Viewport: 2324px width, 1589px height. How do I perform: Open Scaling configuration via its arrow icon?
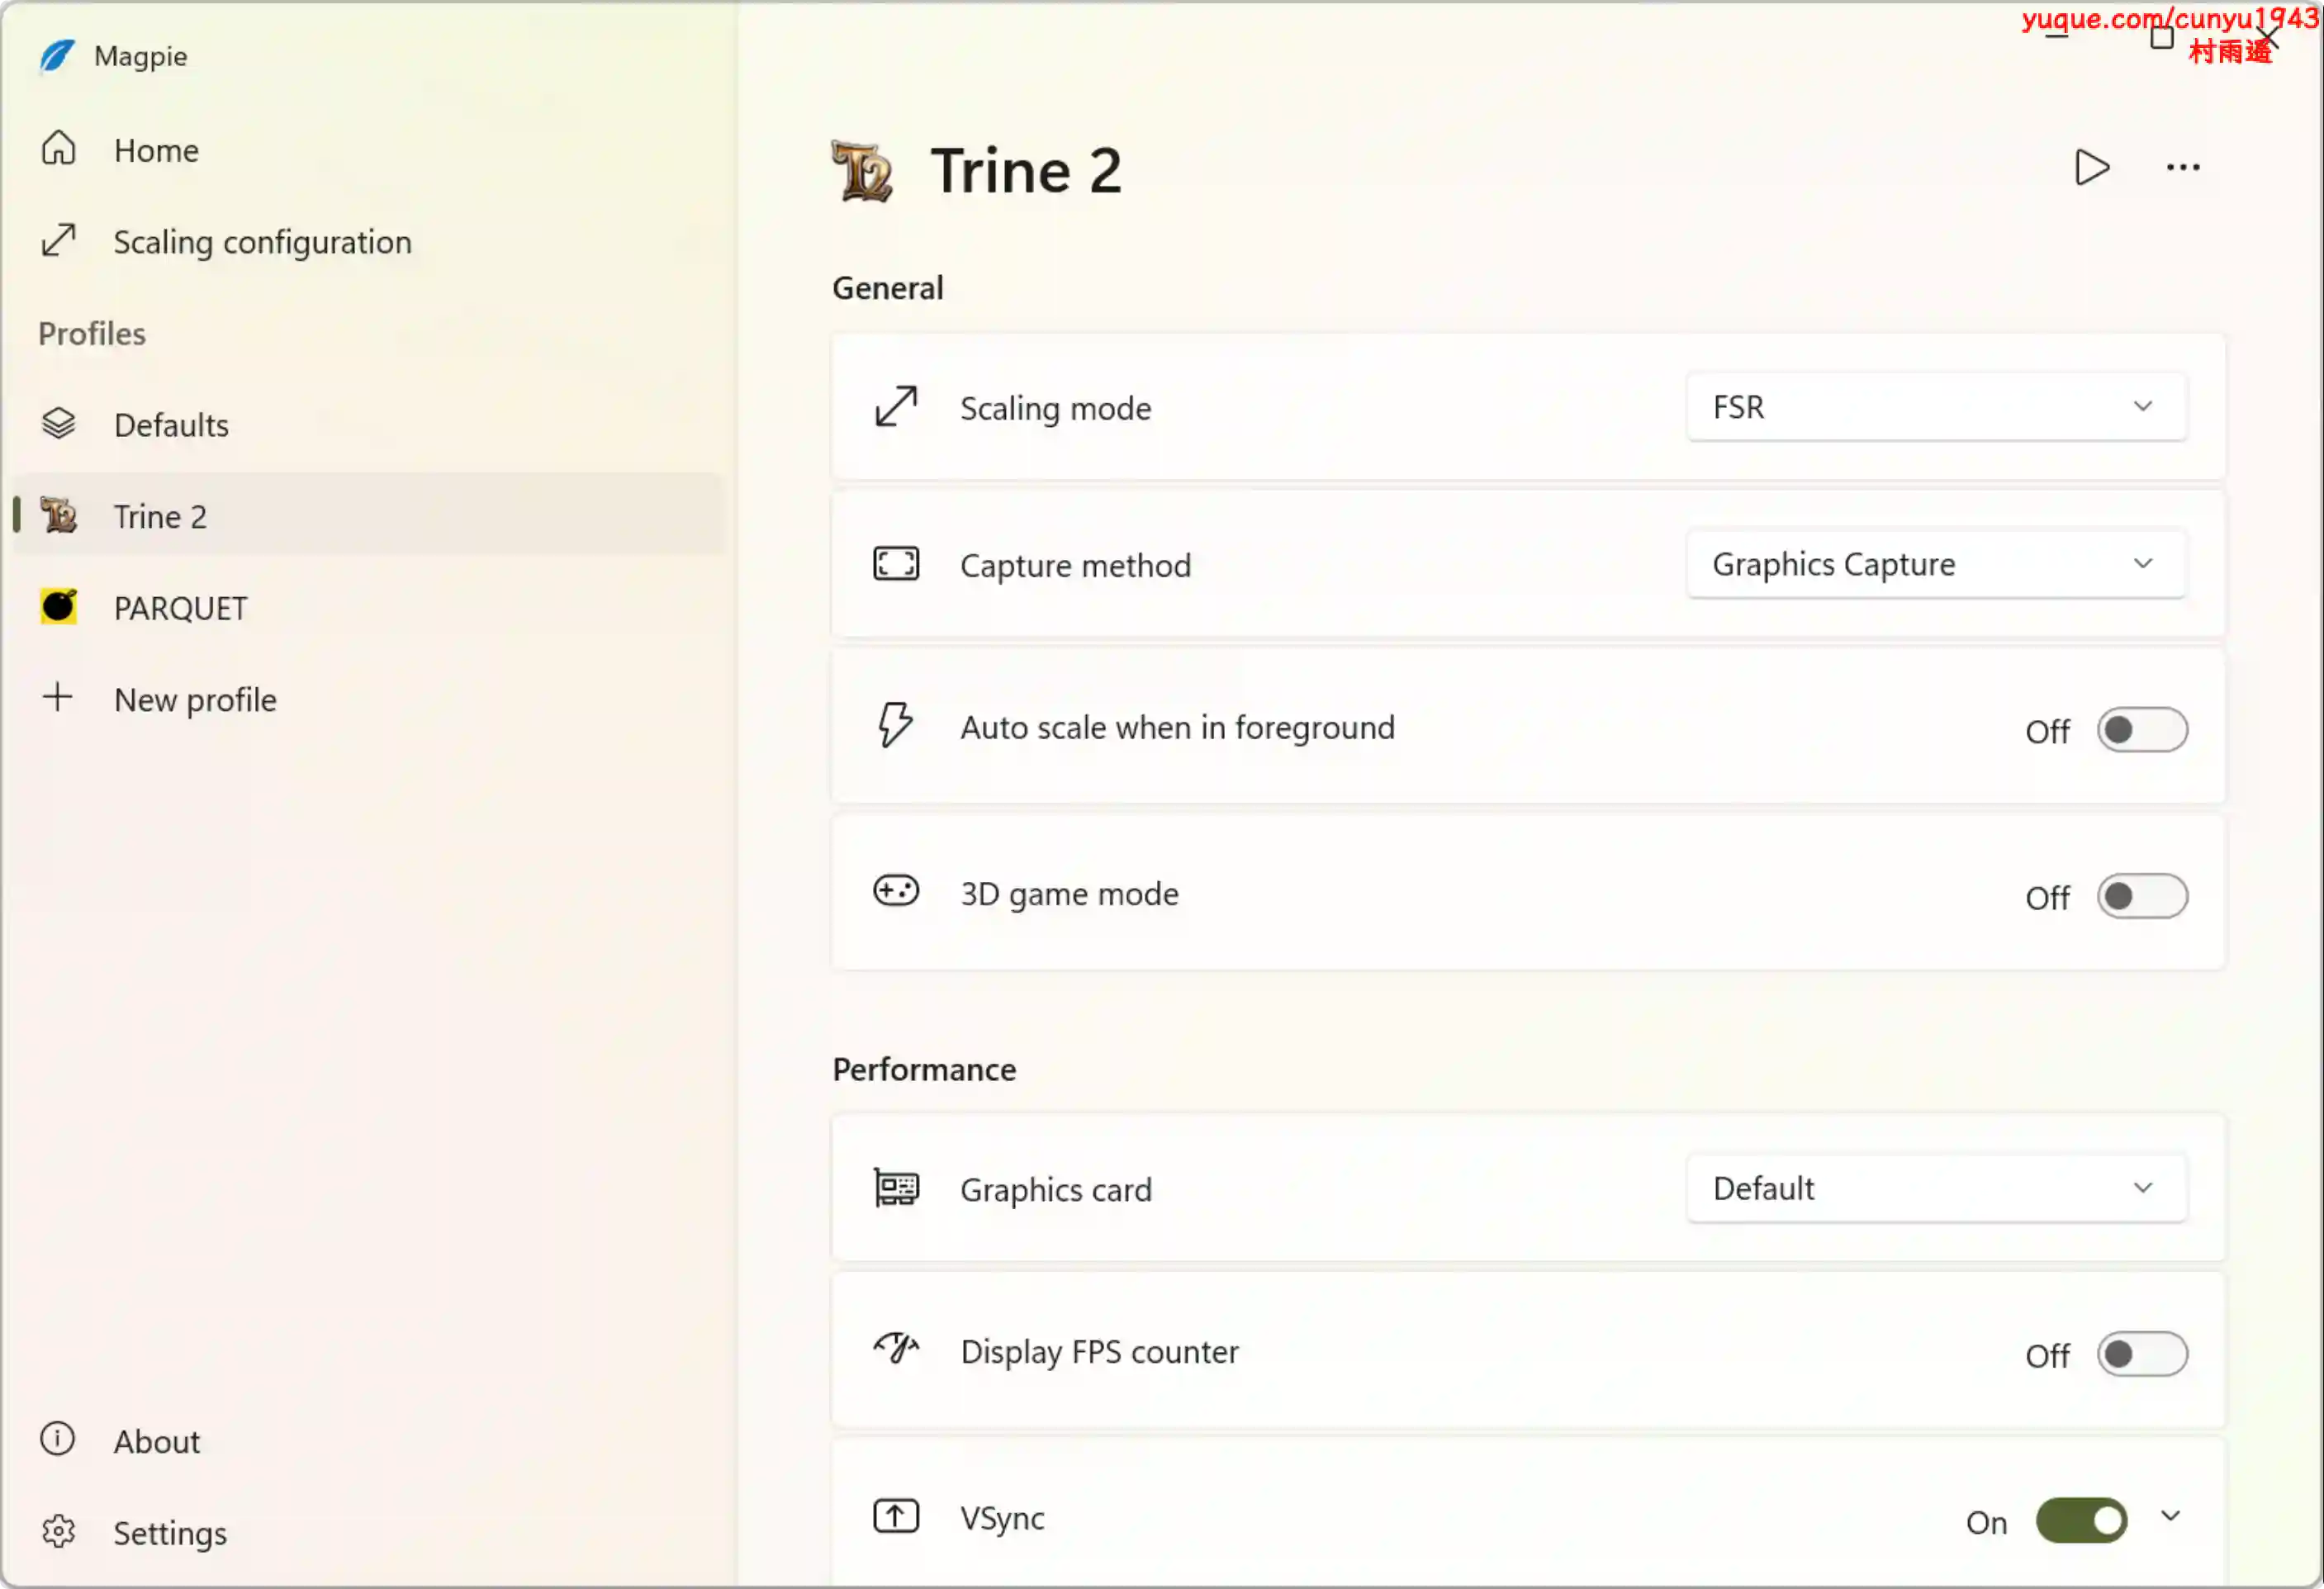click(58, 241)
